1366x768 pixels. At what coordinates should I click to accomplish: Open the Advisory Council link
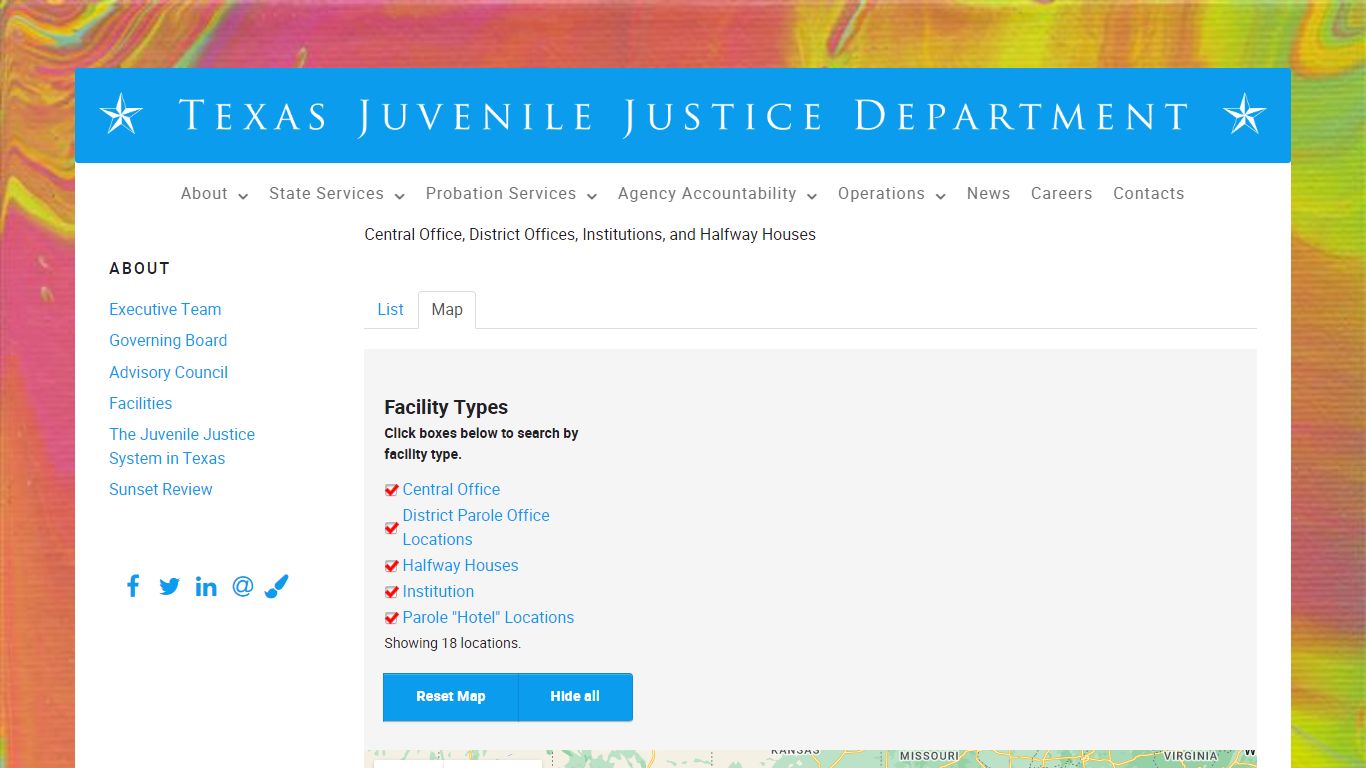click(168, 372)
